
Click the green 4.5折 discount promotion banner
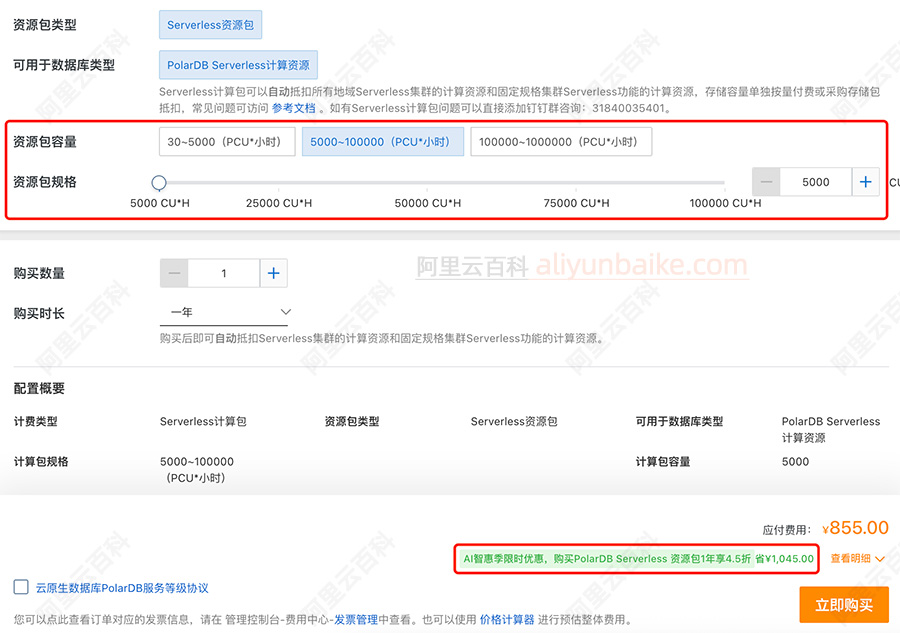click(x=638, y=558)
